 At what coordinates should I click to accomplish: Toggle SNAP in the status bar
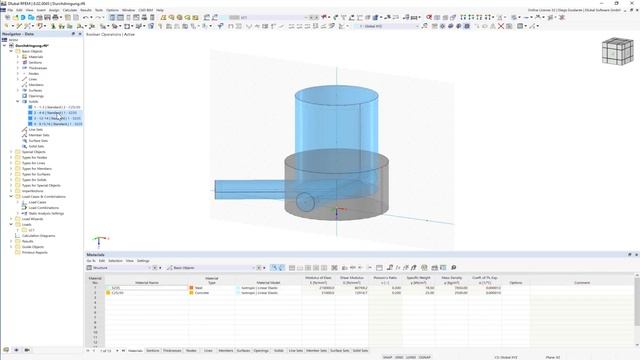point(387,357)
